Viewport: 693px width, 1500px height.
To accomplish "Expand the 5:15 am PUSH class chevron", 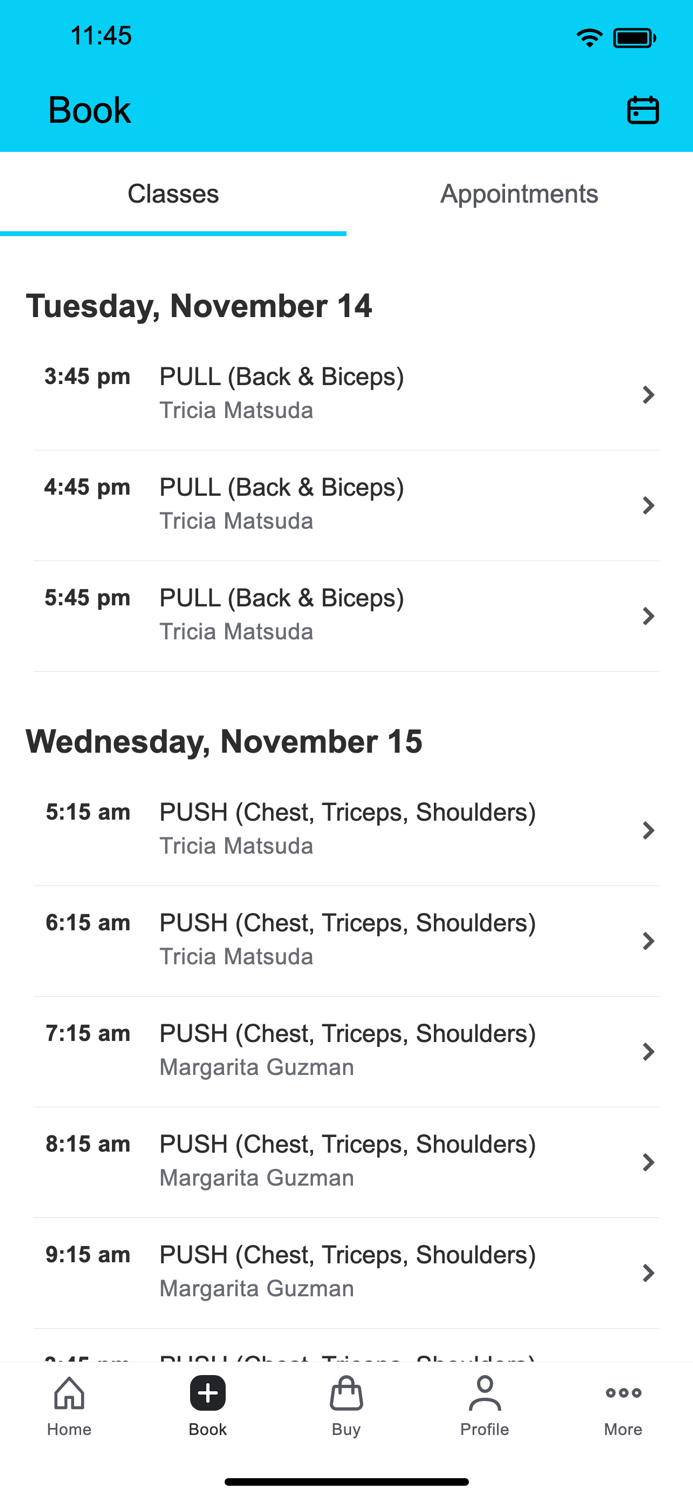I will [x=649, y=830].
